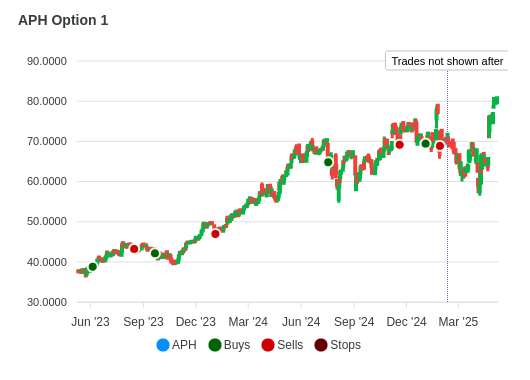
Task: Click the Jun '23 x-axis label
Action: coord(90,322)
